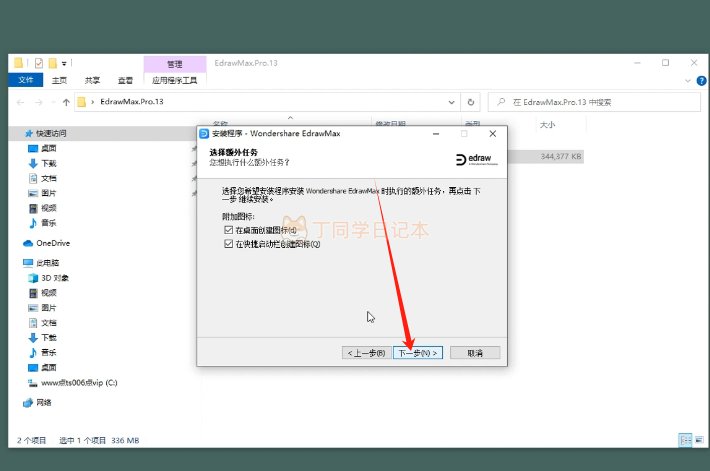Open 文档 under quick access
The width and height of the screenshot is (710, 471).
(x=48, y=178)
